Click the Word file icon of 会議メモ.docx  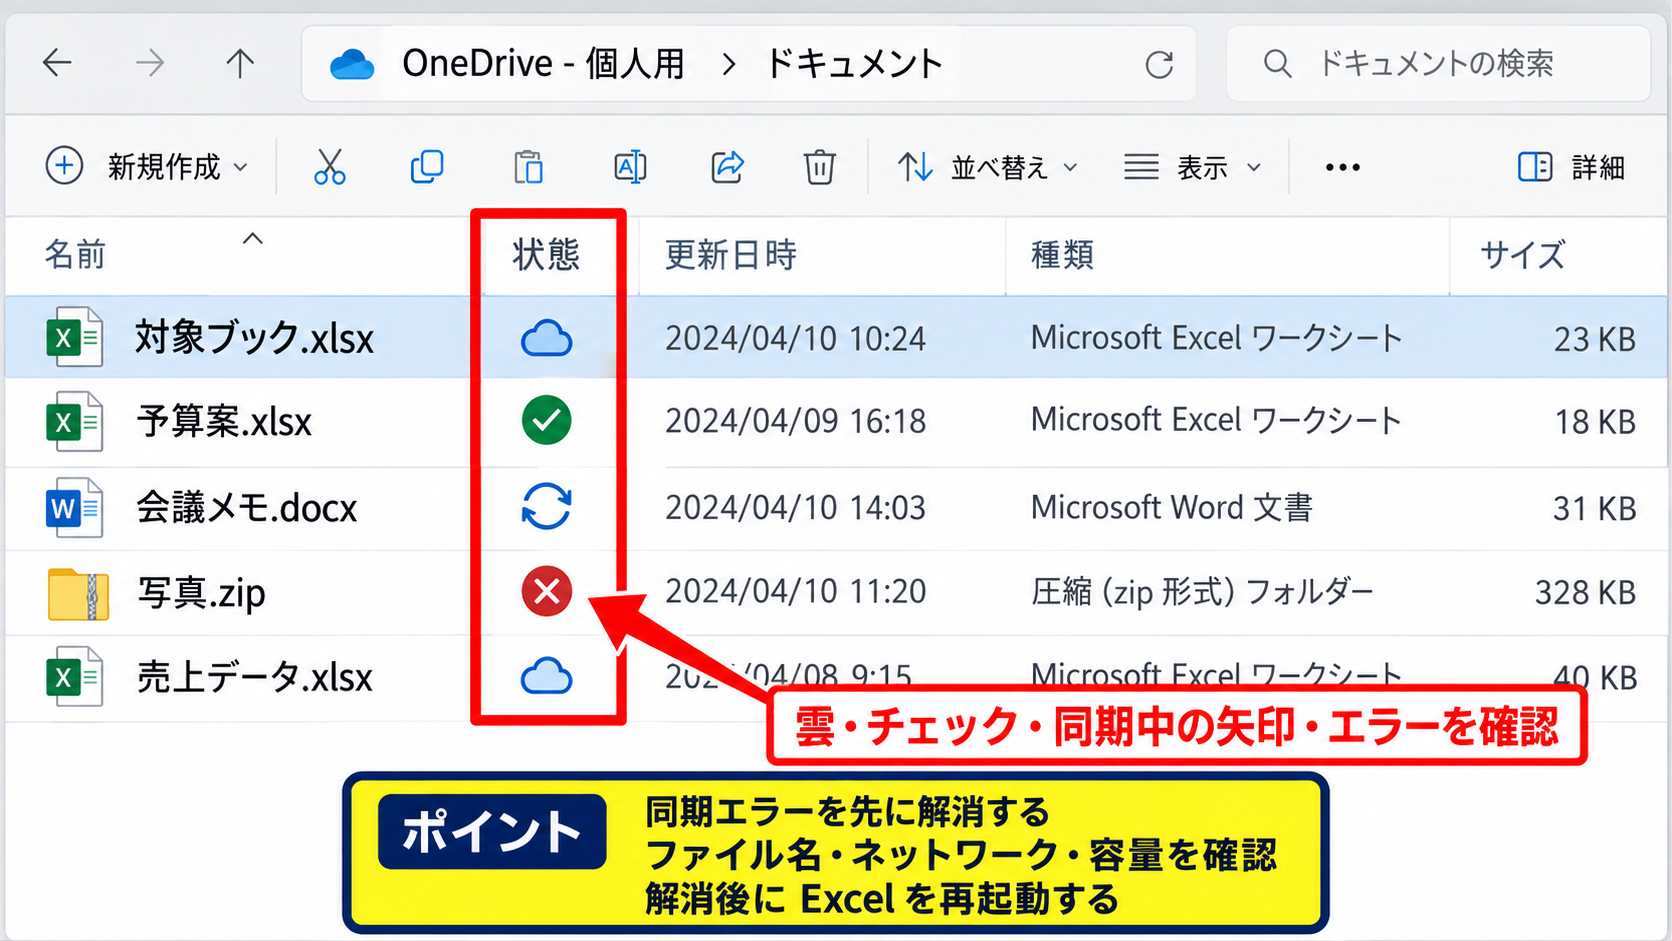[75, 508]
